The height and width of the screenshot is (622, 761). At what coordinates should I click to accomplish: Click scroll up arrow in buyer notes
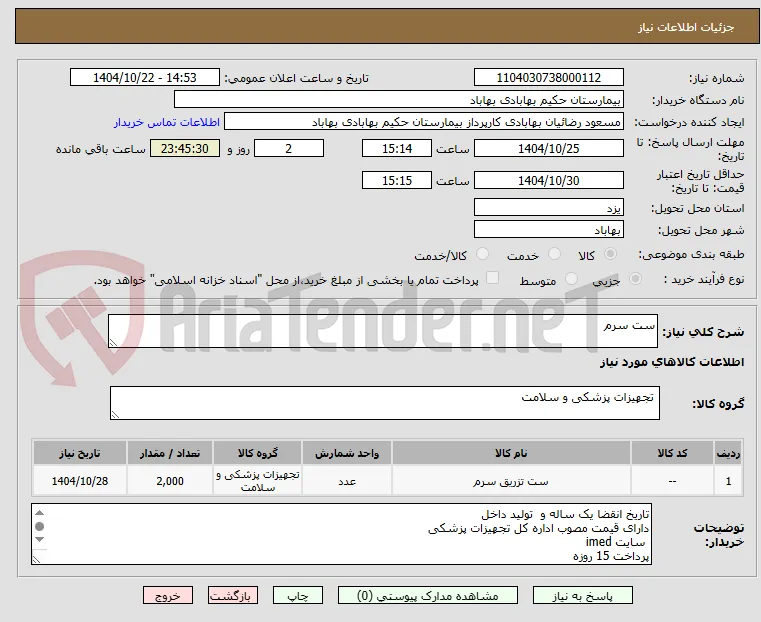click(x=40, y=513)
